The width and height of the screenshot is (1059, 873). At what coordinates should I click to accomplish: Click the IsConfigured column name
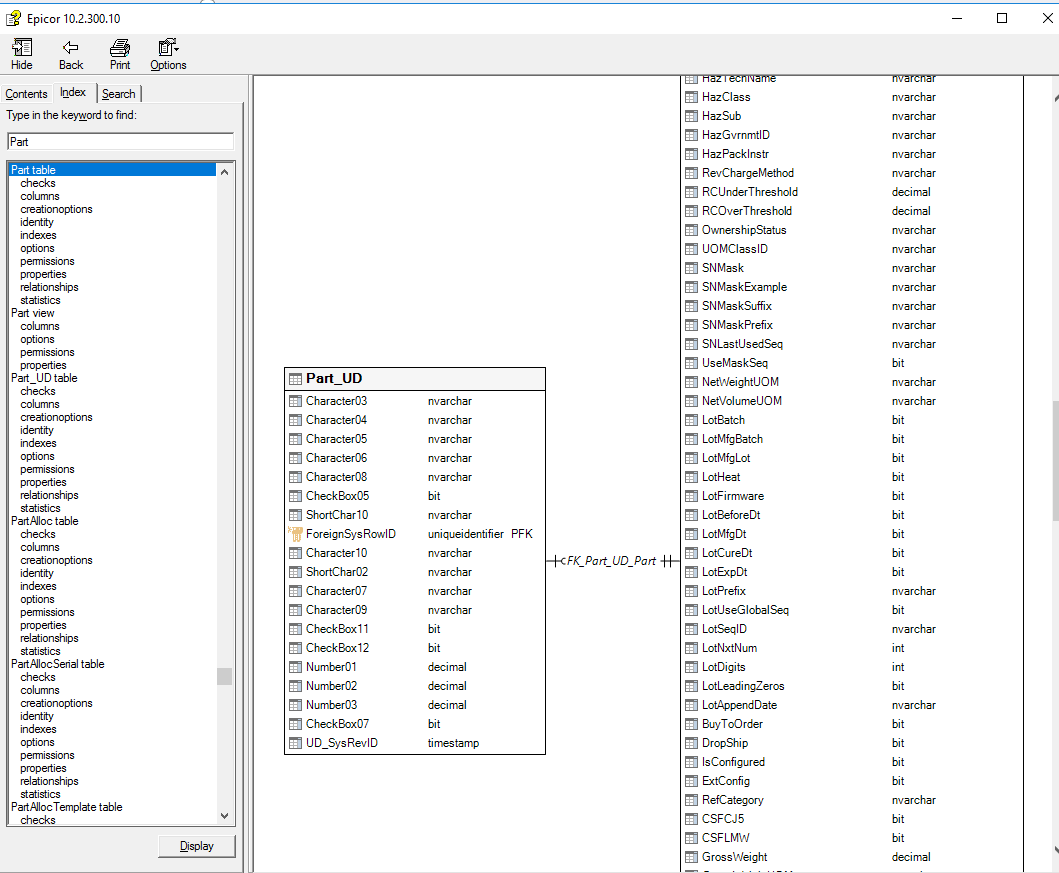pos(733,762)
